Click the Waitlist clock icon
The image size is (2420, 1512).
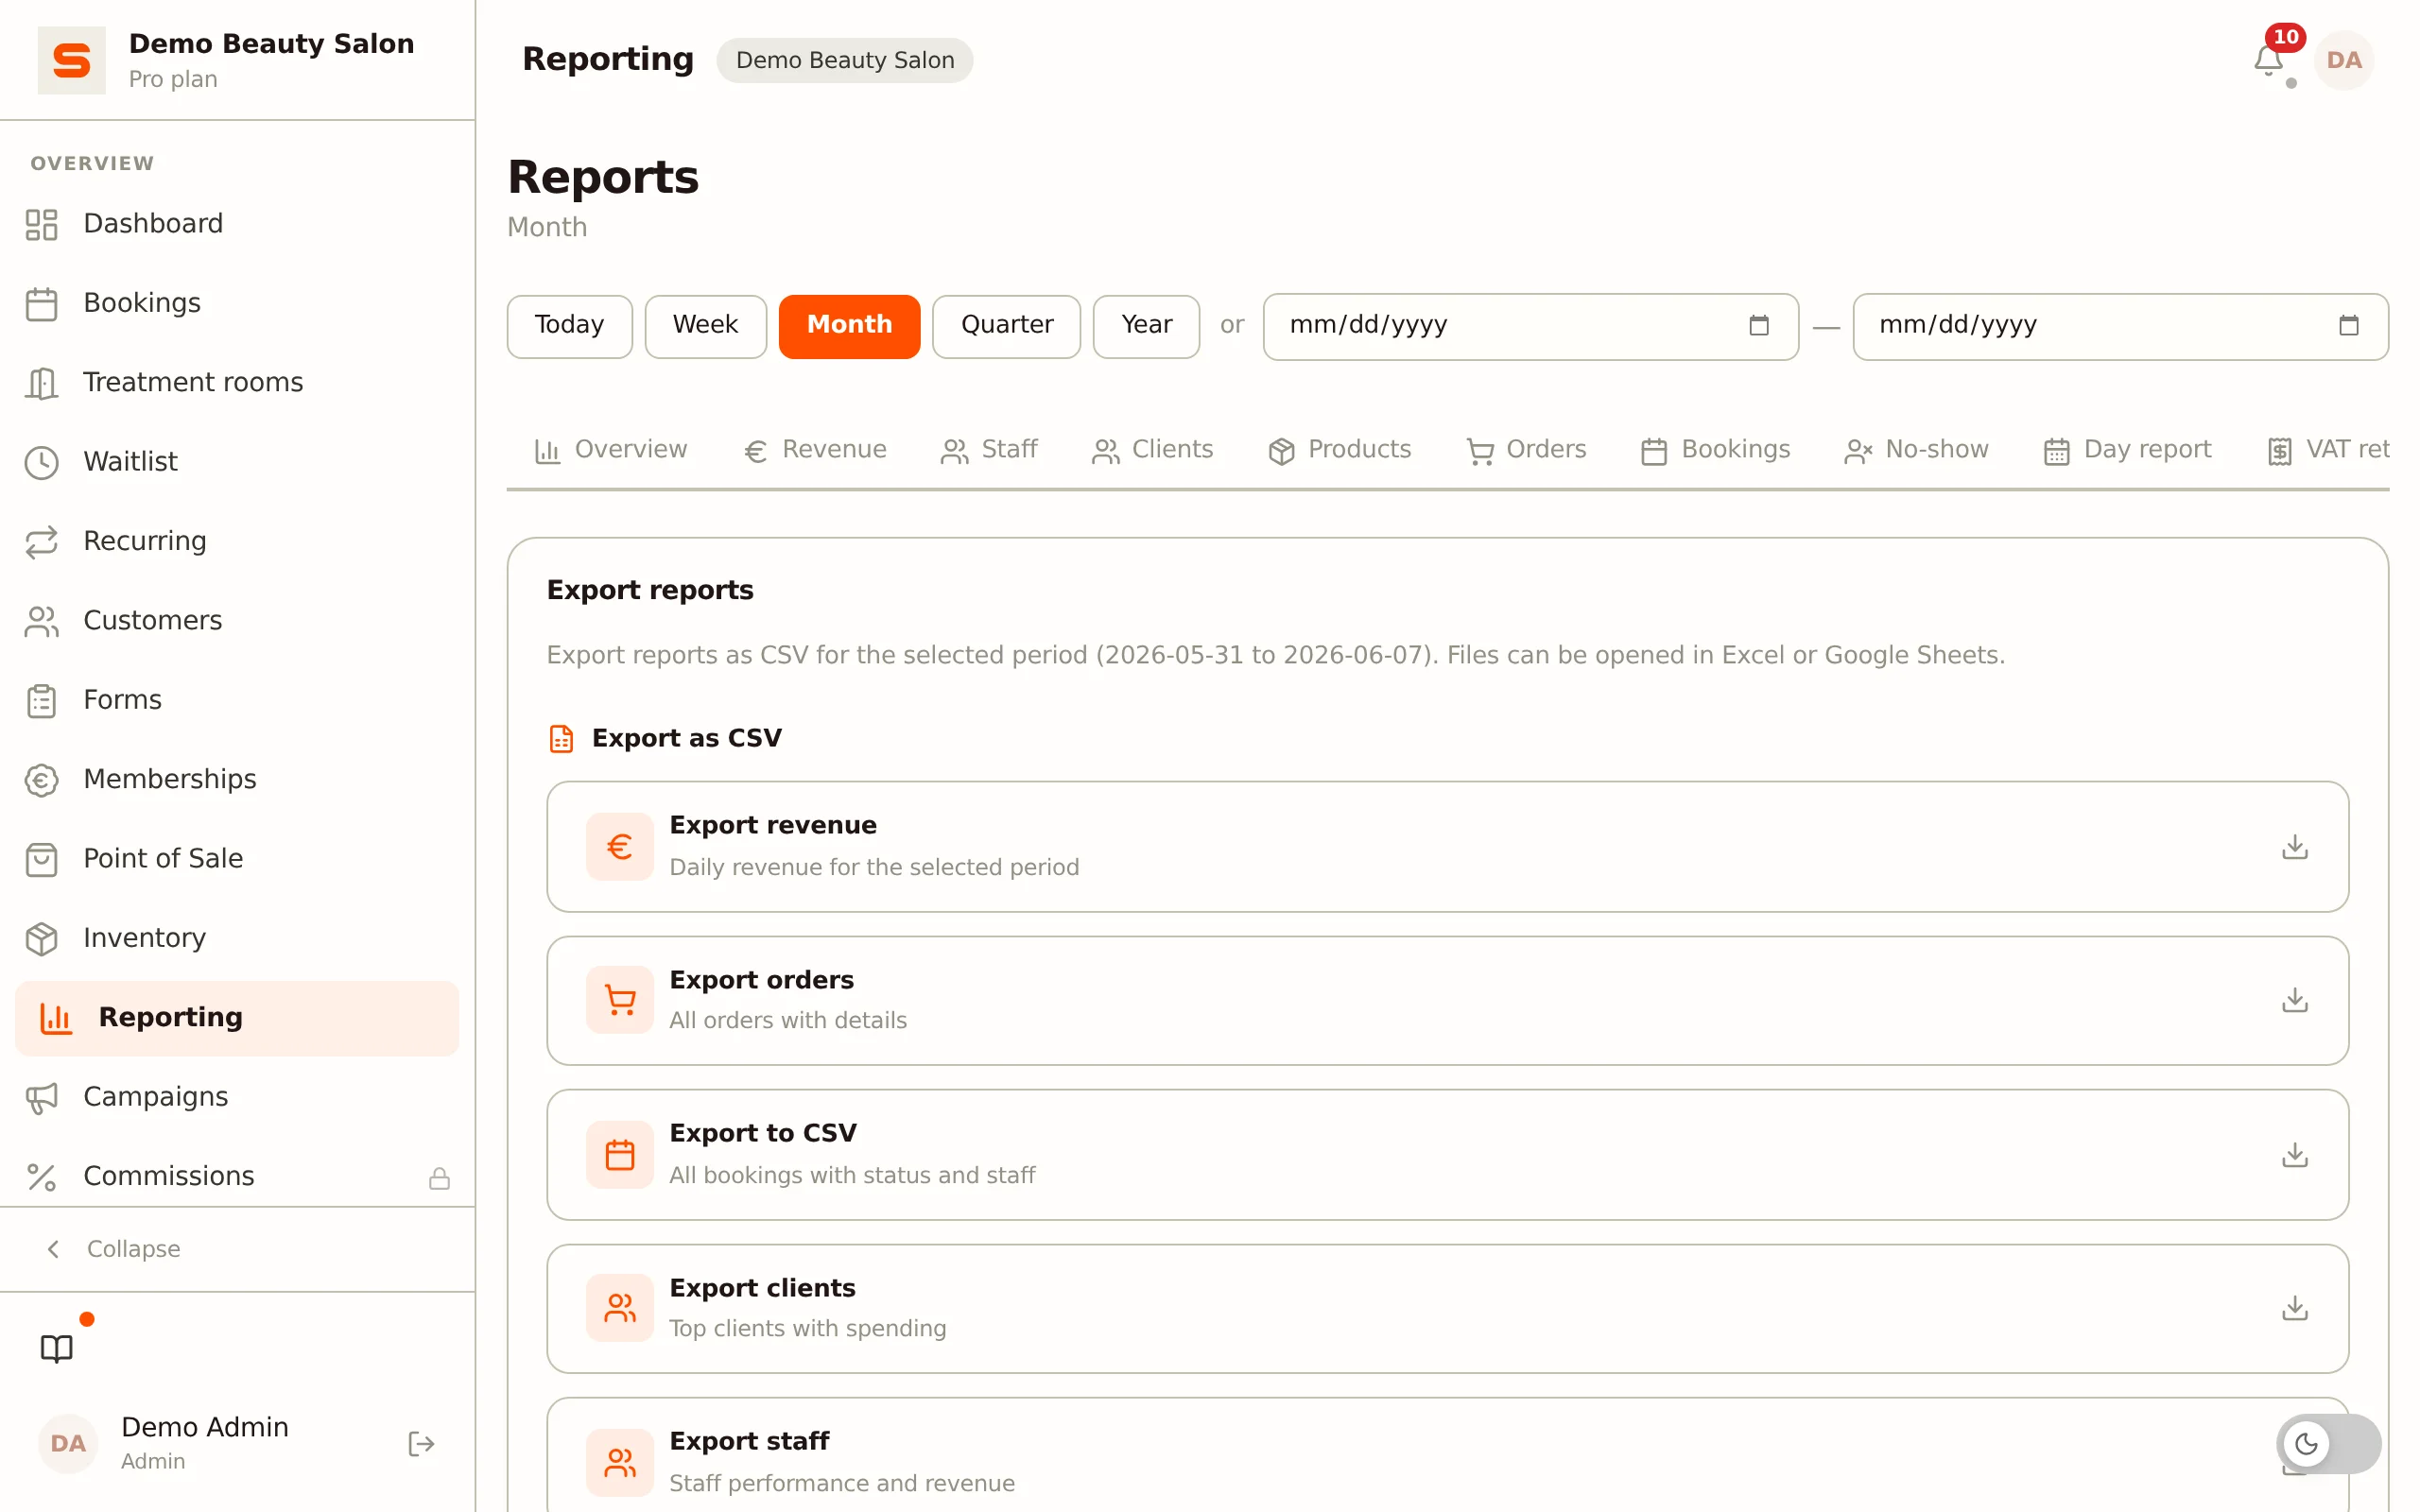41,462
